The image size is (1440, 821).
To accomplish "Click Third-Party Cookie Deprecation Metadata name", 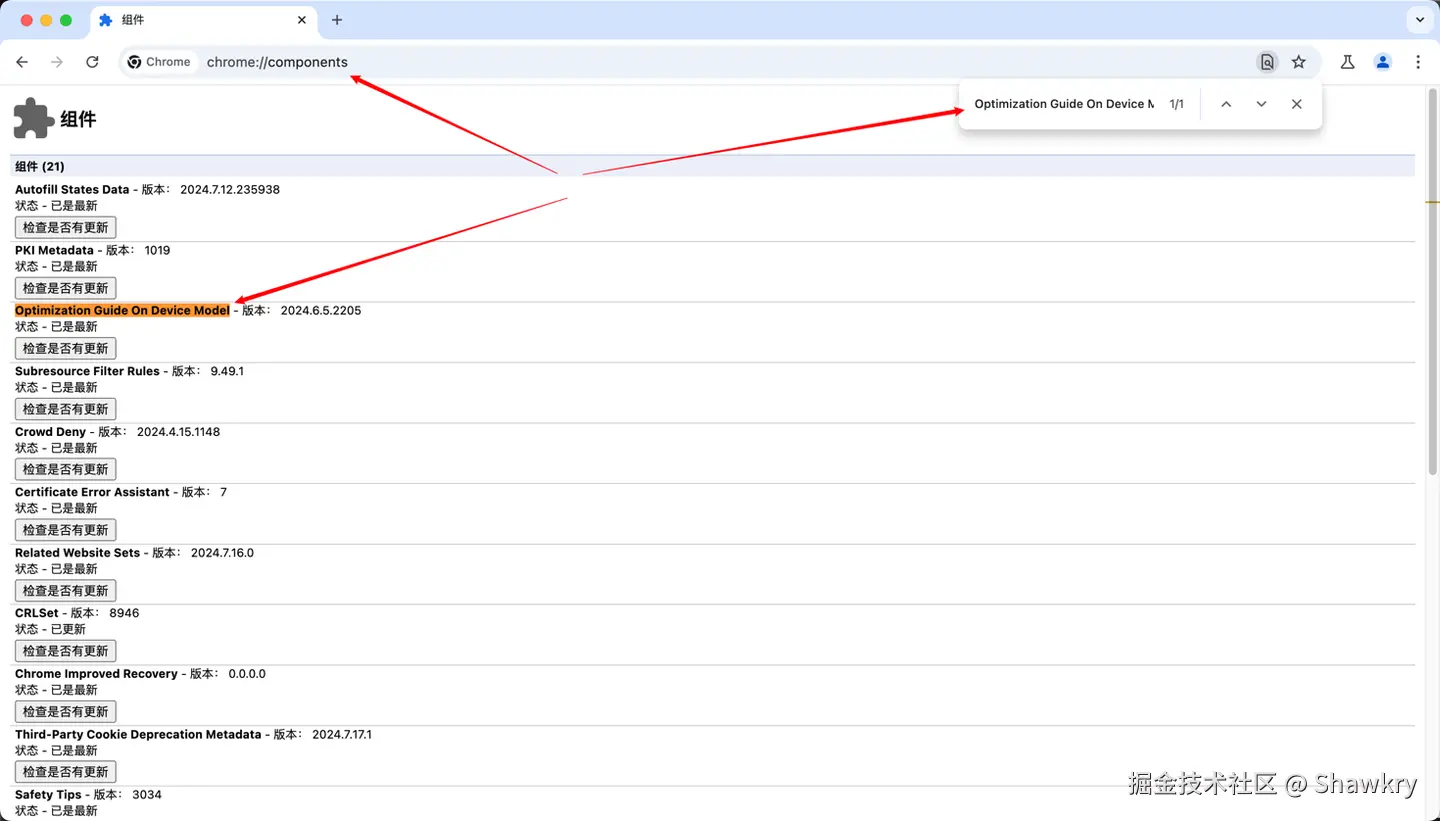I will 138,734.
